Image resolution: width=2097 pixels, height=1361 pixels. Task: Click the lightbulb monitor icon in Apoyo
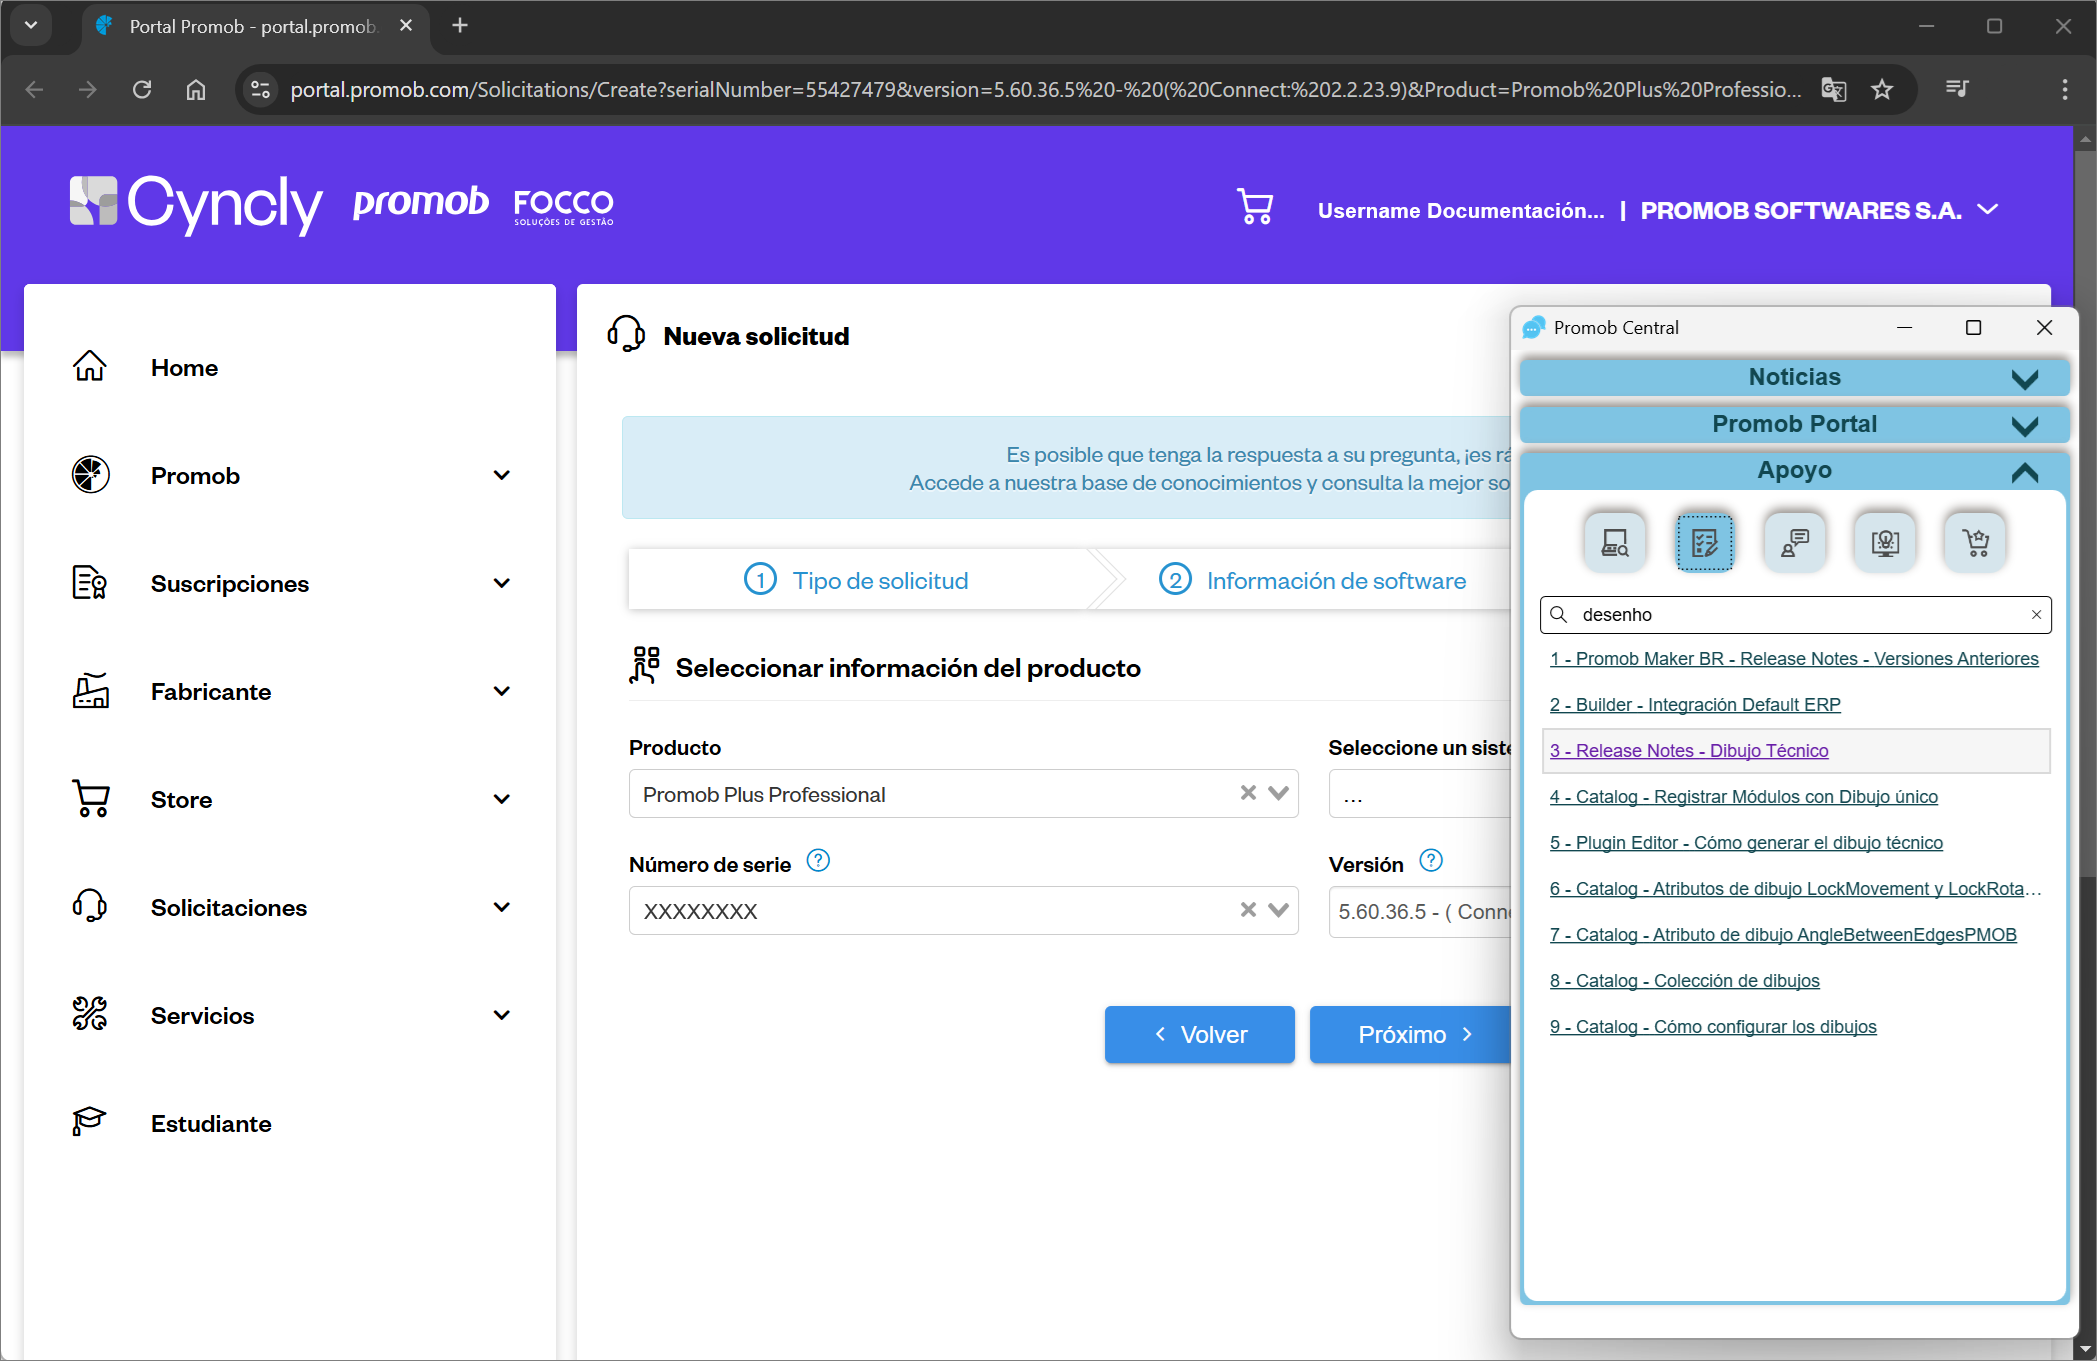[x=1884, y=542]
